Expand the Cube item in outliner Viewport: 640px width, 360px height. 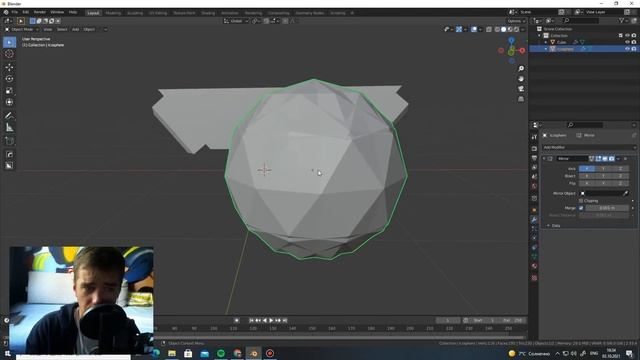[546, 42]
